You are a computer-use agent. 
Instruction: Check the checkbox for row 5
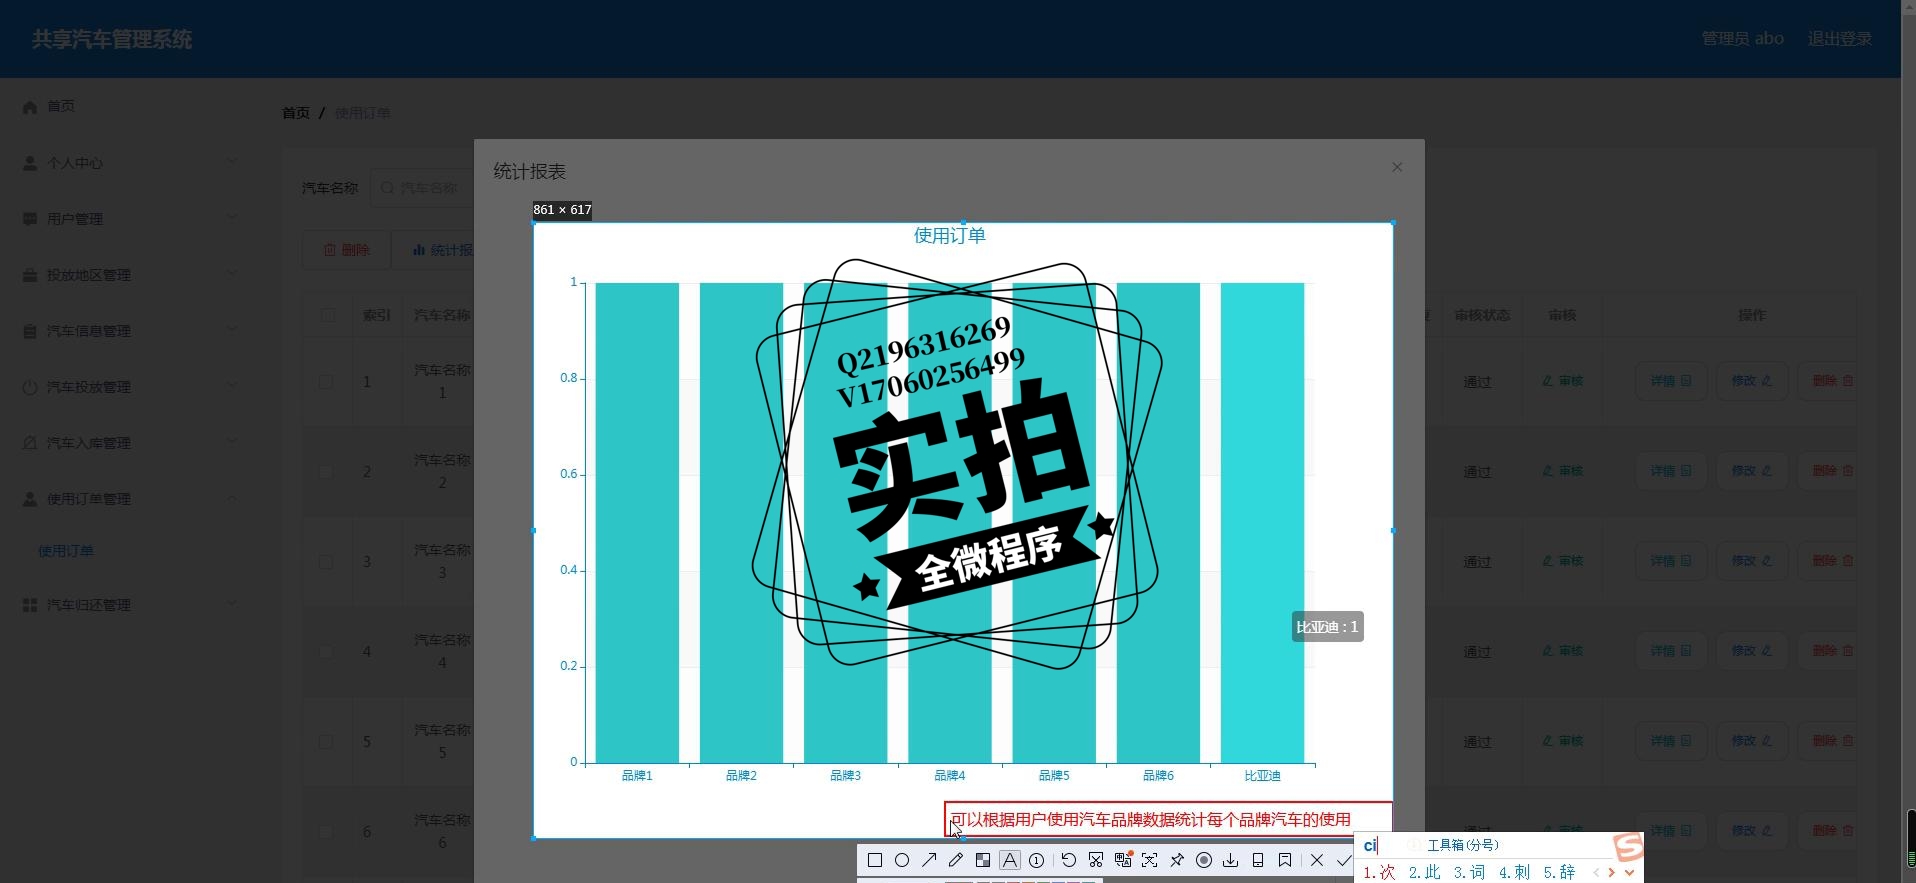coord(326,741)
